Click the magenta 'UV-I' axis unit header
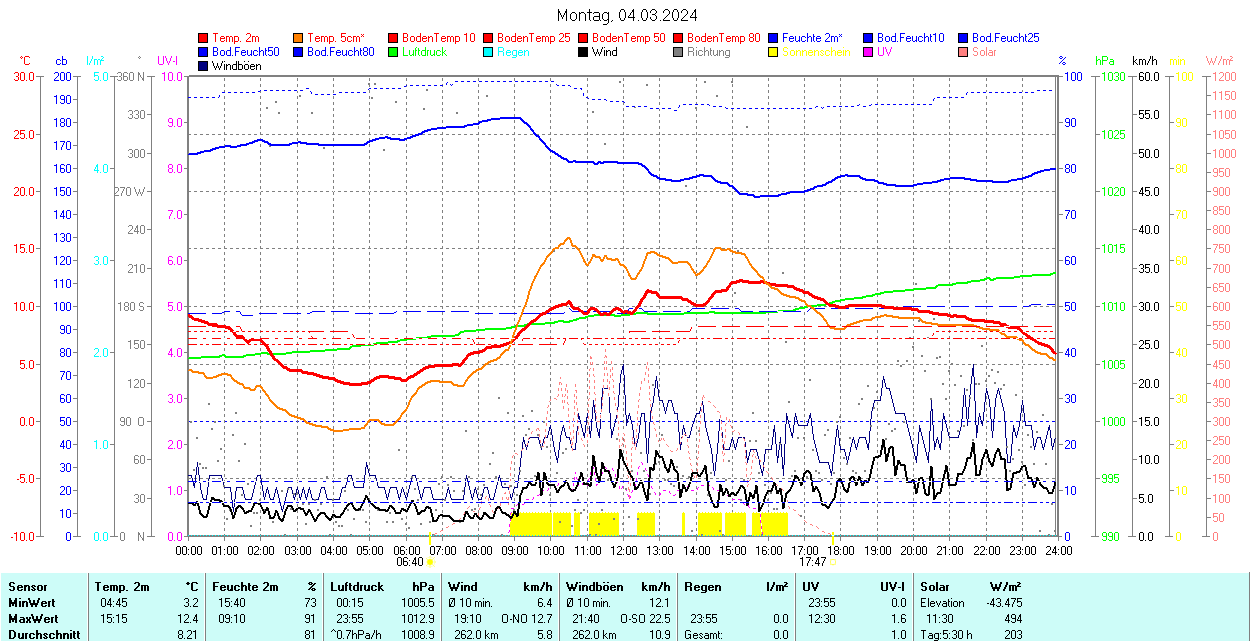The width and height of the screenshot is (1250, 641). 168,61
